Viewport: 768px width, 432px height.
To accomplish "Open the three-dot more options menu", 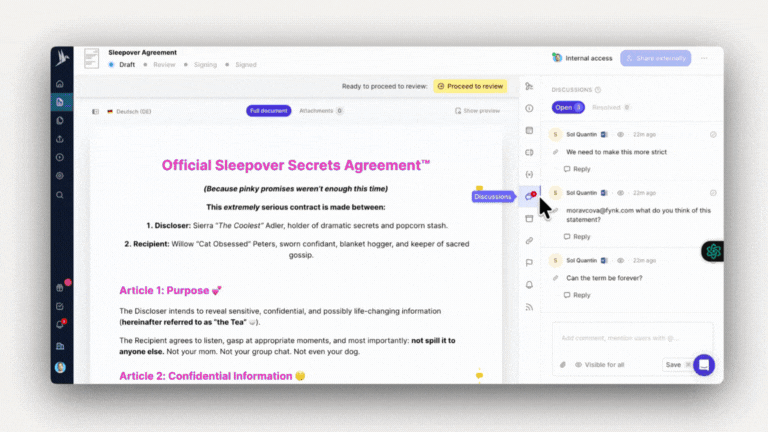I will tap(705, 58).
